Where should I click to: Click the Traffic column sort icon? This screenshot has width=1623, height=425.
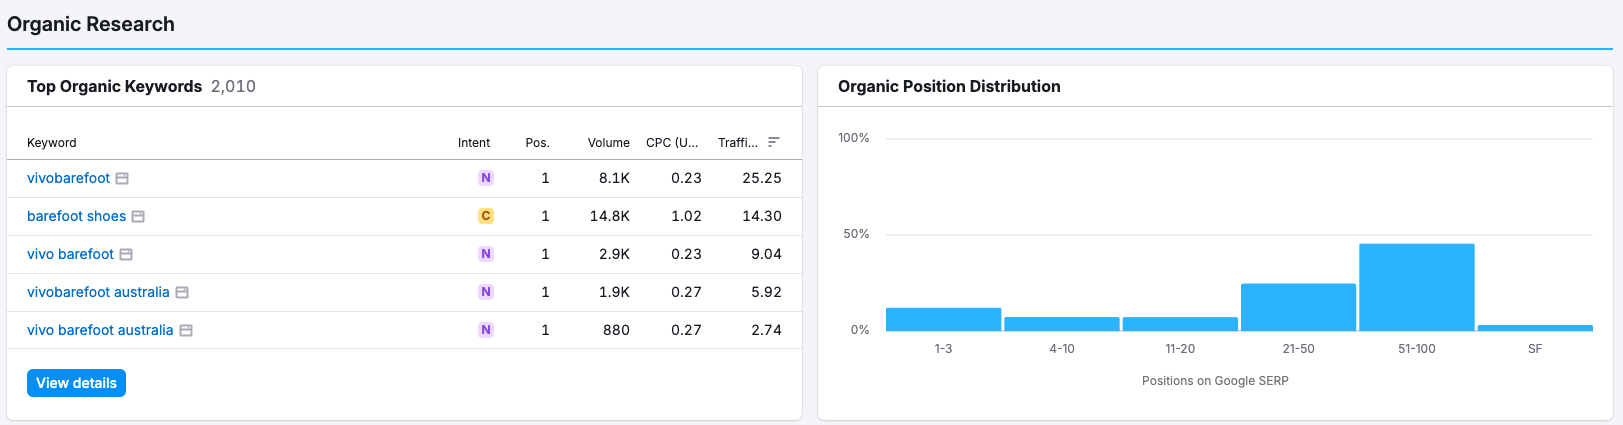pyautogui.click(x=773, y=142)
